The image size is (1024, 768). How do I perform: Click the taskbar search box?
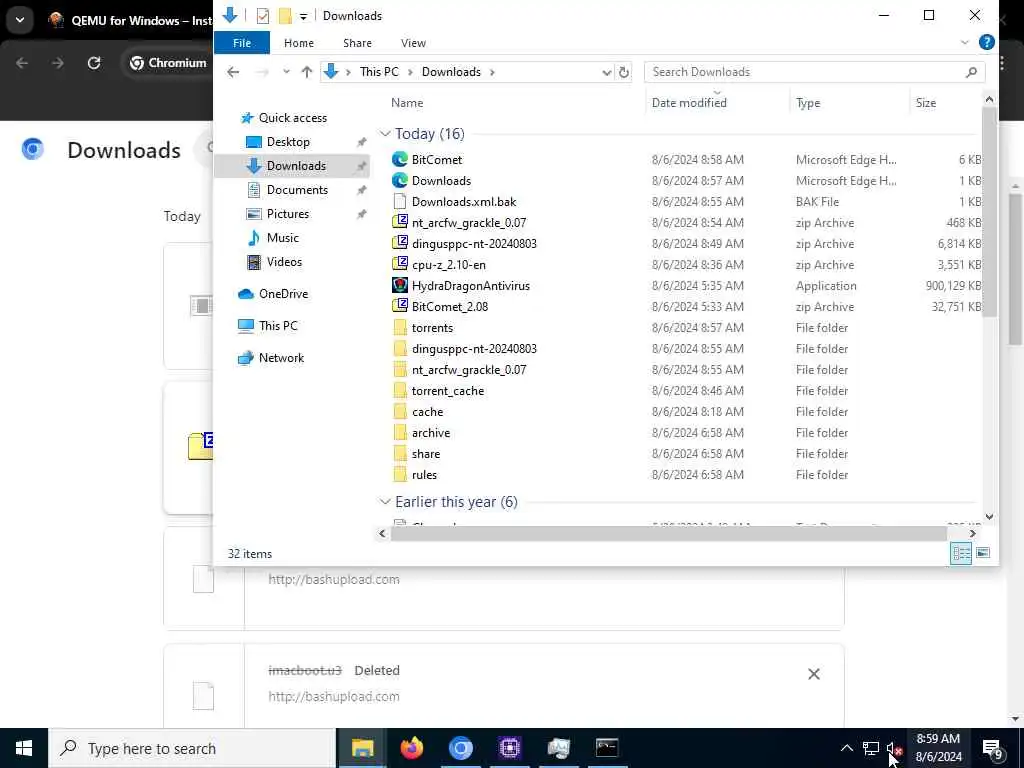(x=192, y=748)
